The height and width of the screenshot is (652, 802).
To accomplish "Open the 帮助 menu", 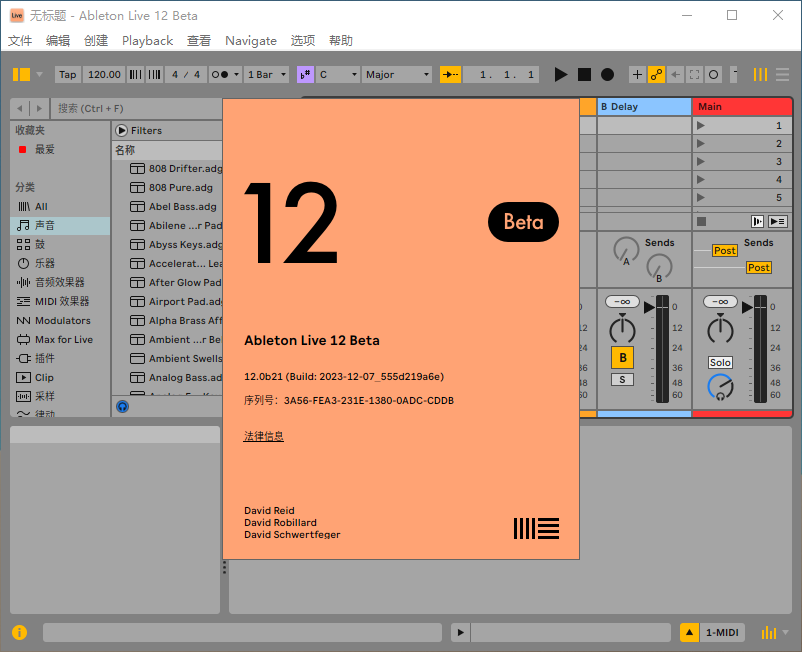I will pos(339,41).
